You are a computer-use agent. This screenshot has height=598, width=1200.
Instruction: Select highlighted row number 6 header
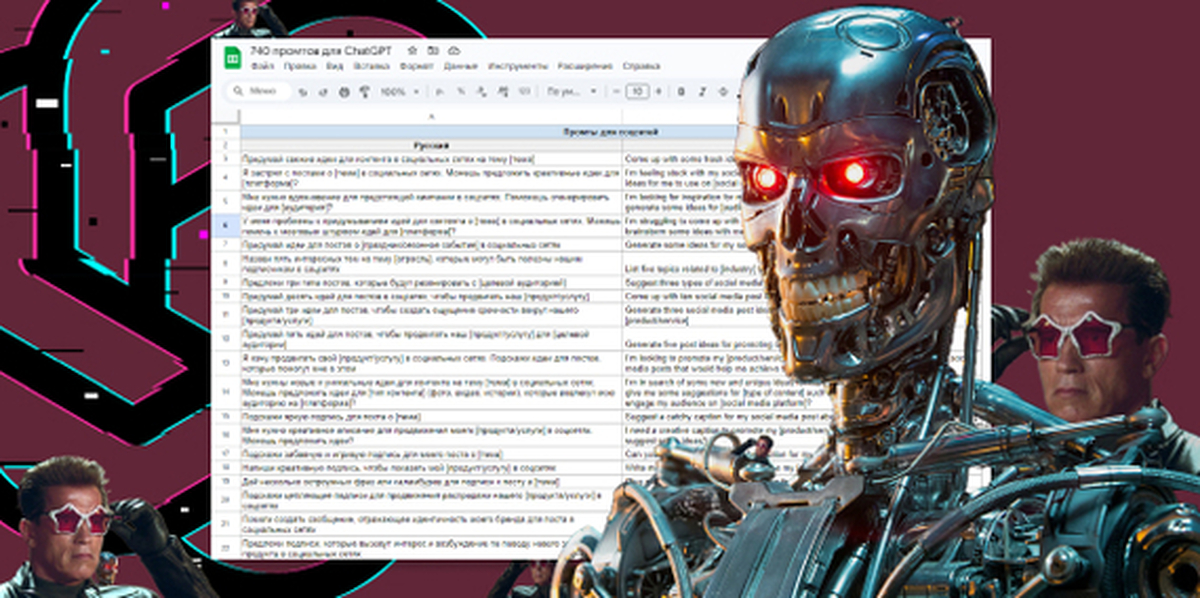click(x=225, y=226)
